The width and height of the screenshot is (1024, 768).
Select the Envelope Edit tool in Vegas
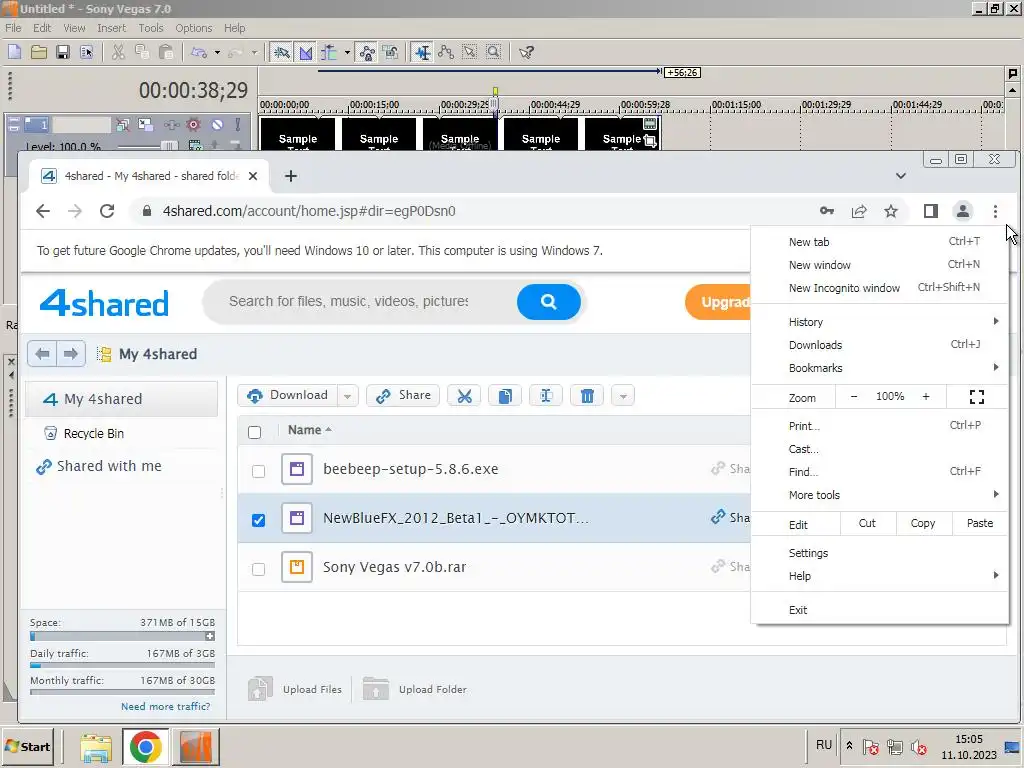[446, 52]
